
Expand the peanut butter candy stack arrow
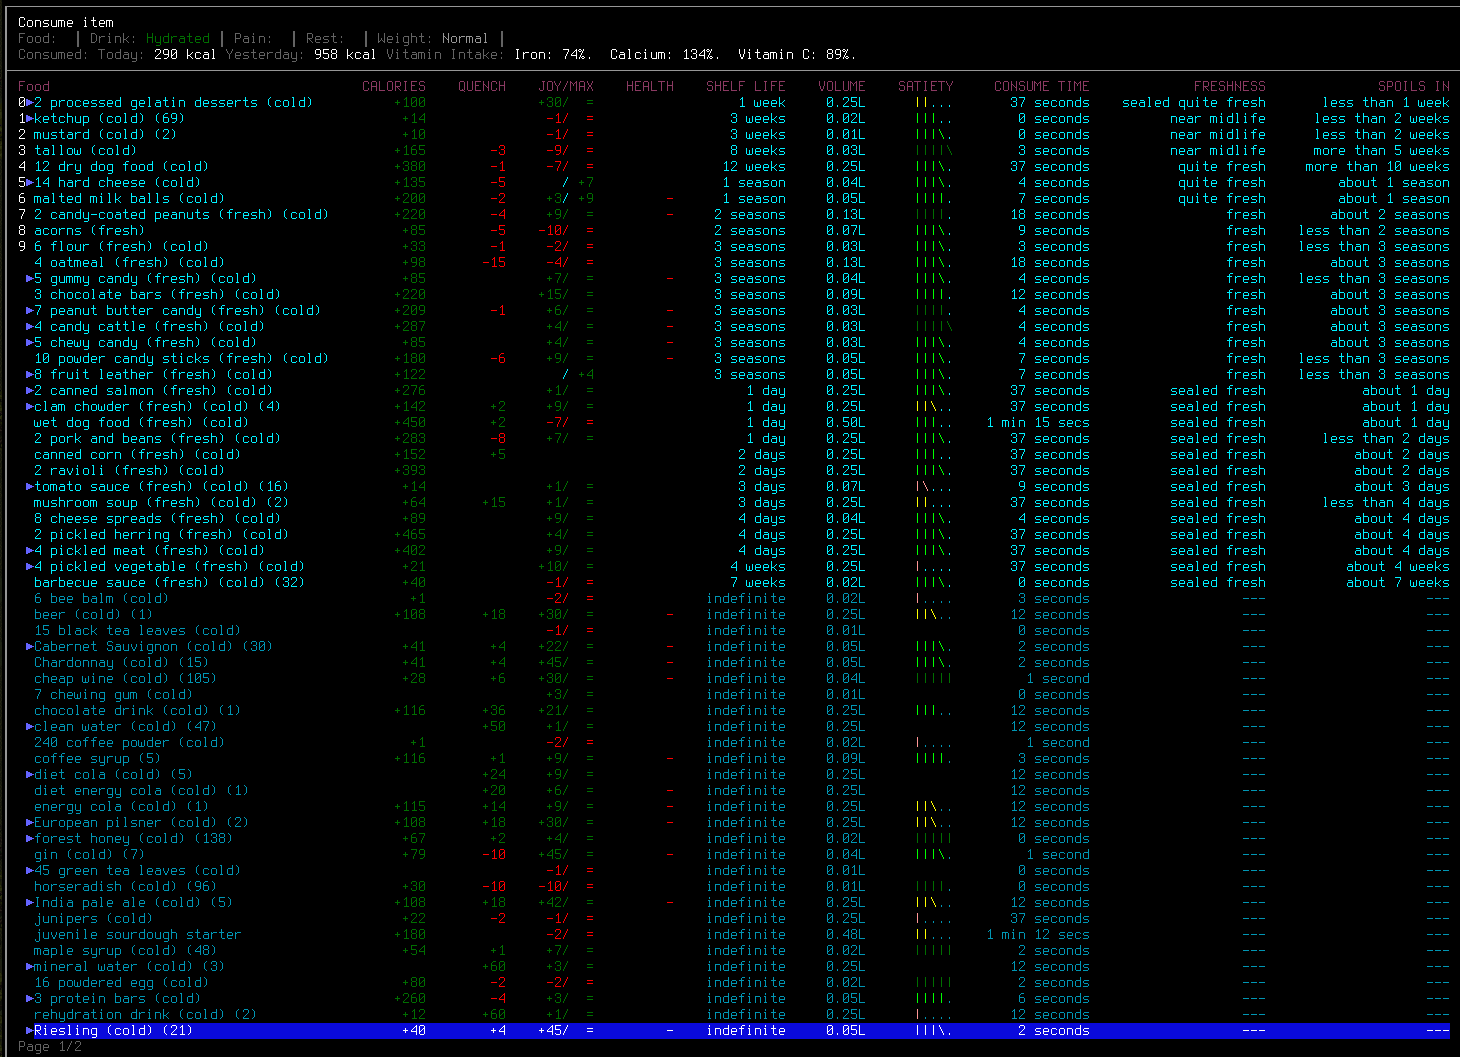30,311
